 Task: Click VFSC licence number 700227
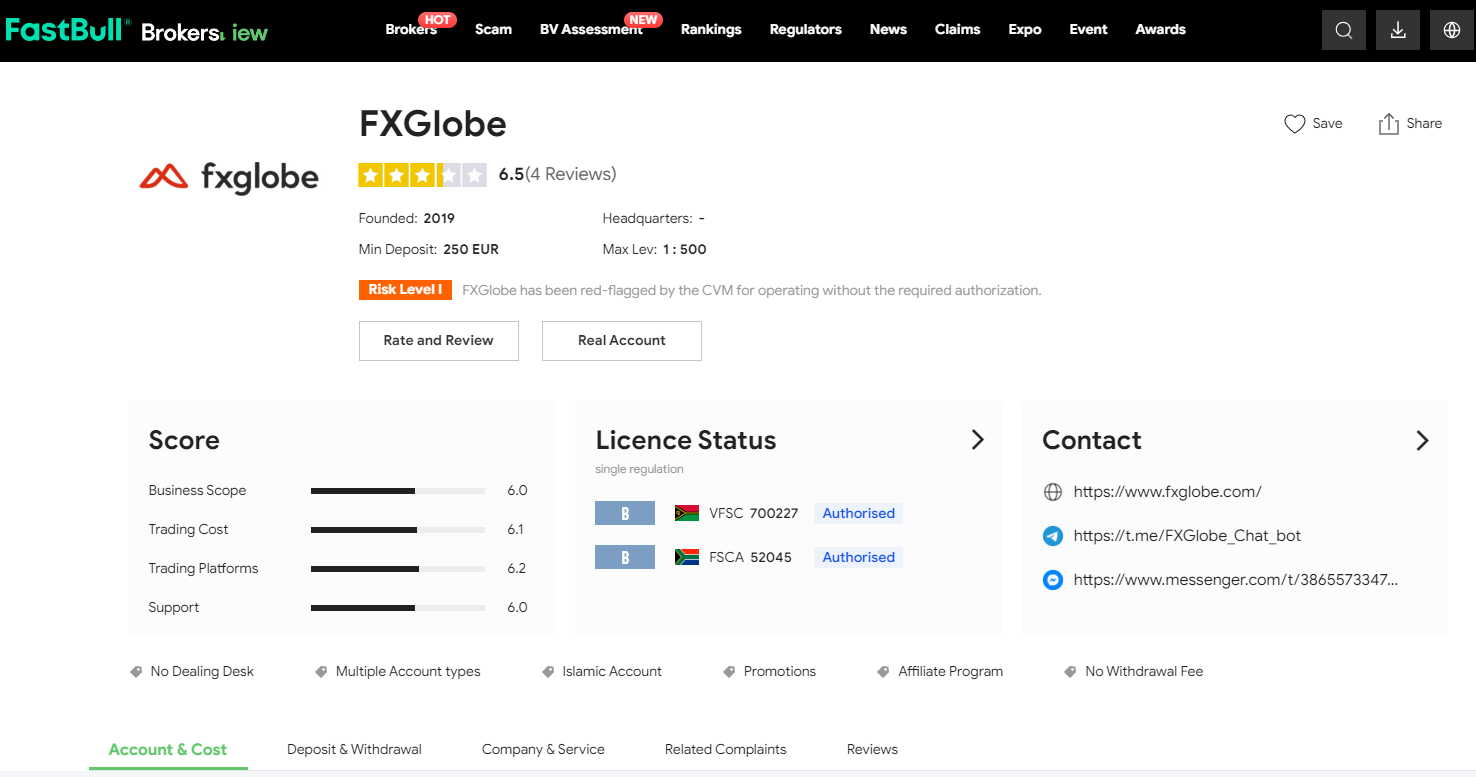774,513
